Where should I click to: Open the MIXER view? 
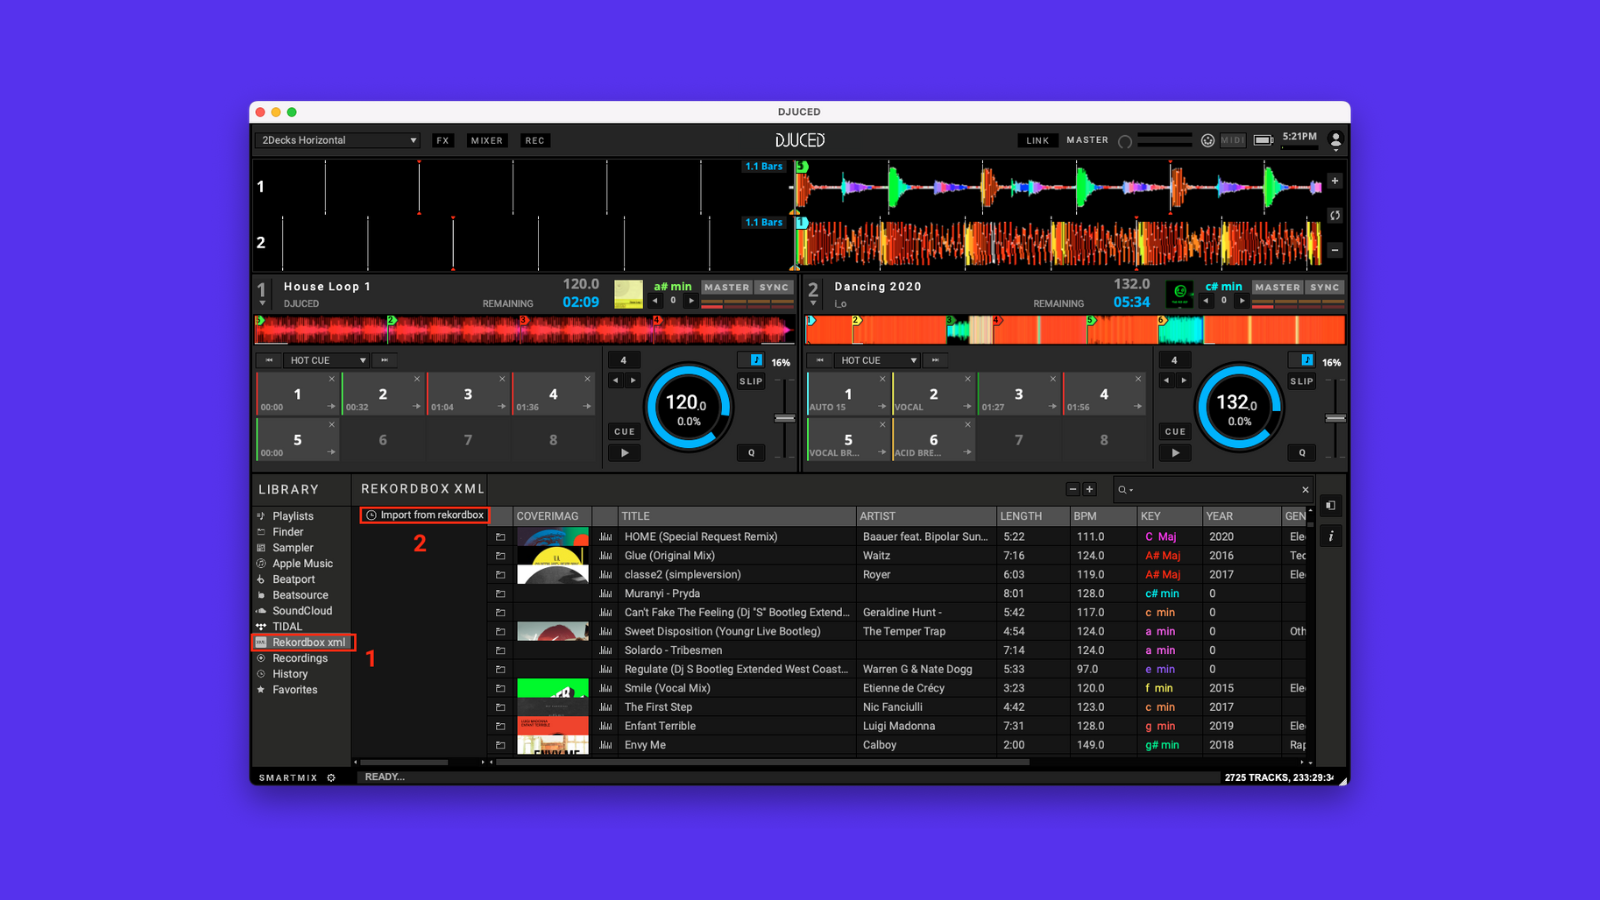(487, 140)
